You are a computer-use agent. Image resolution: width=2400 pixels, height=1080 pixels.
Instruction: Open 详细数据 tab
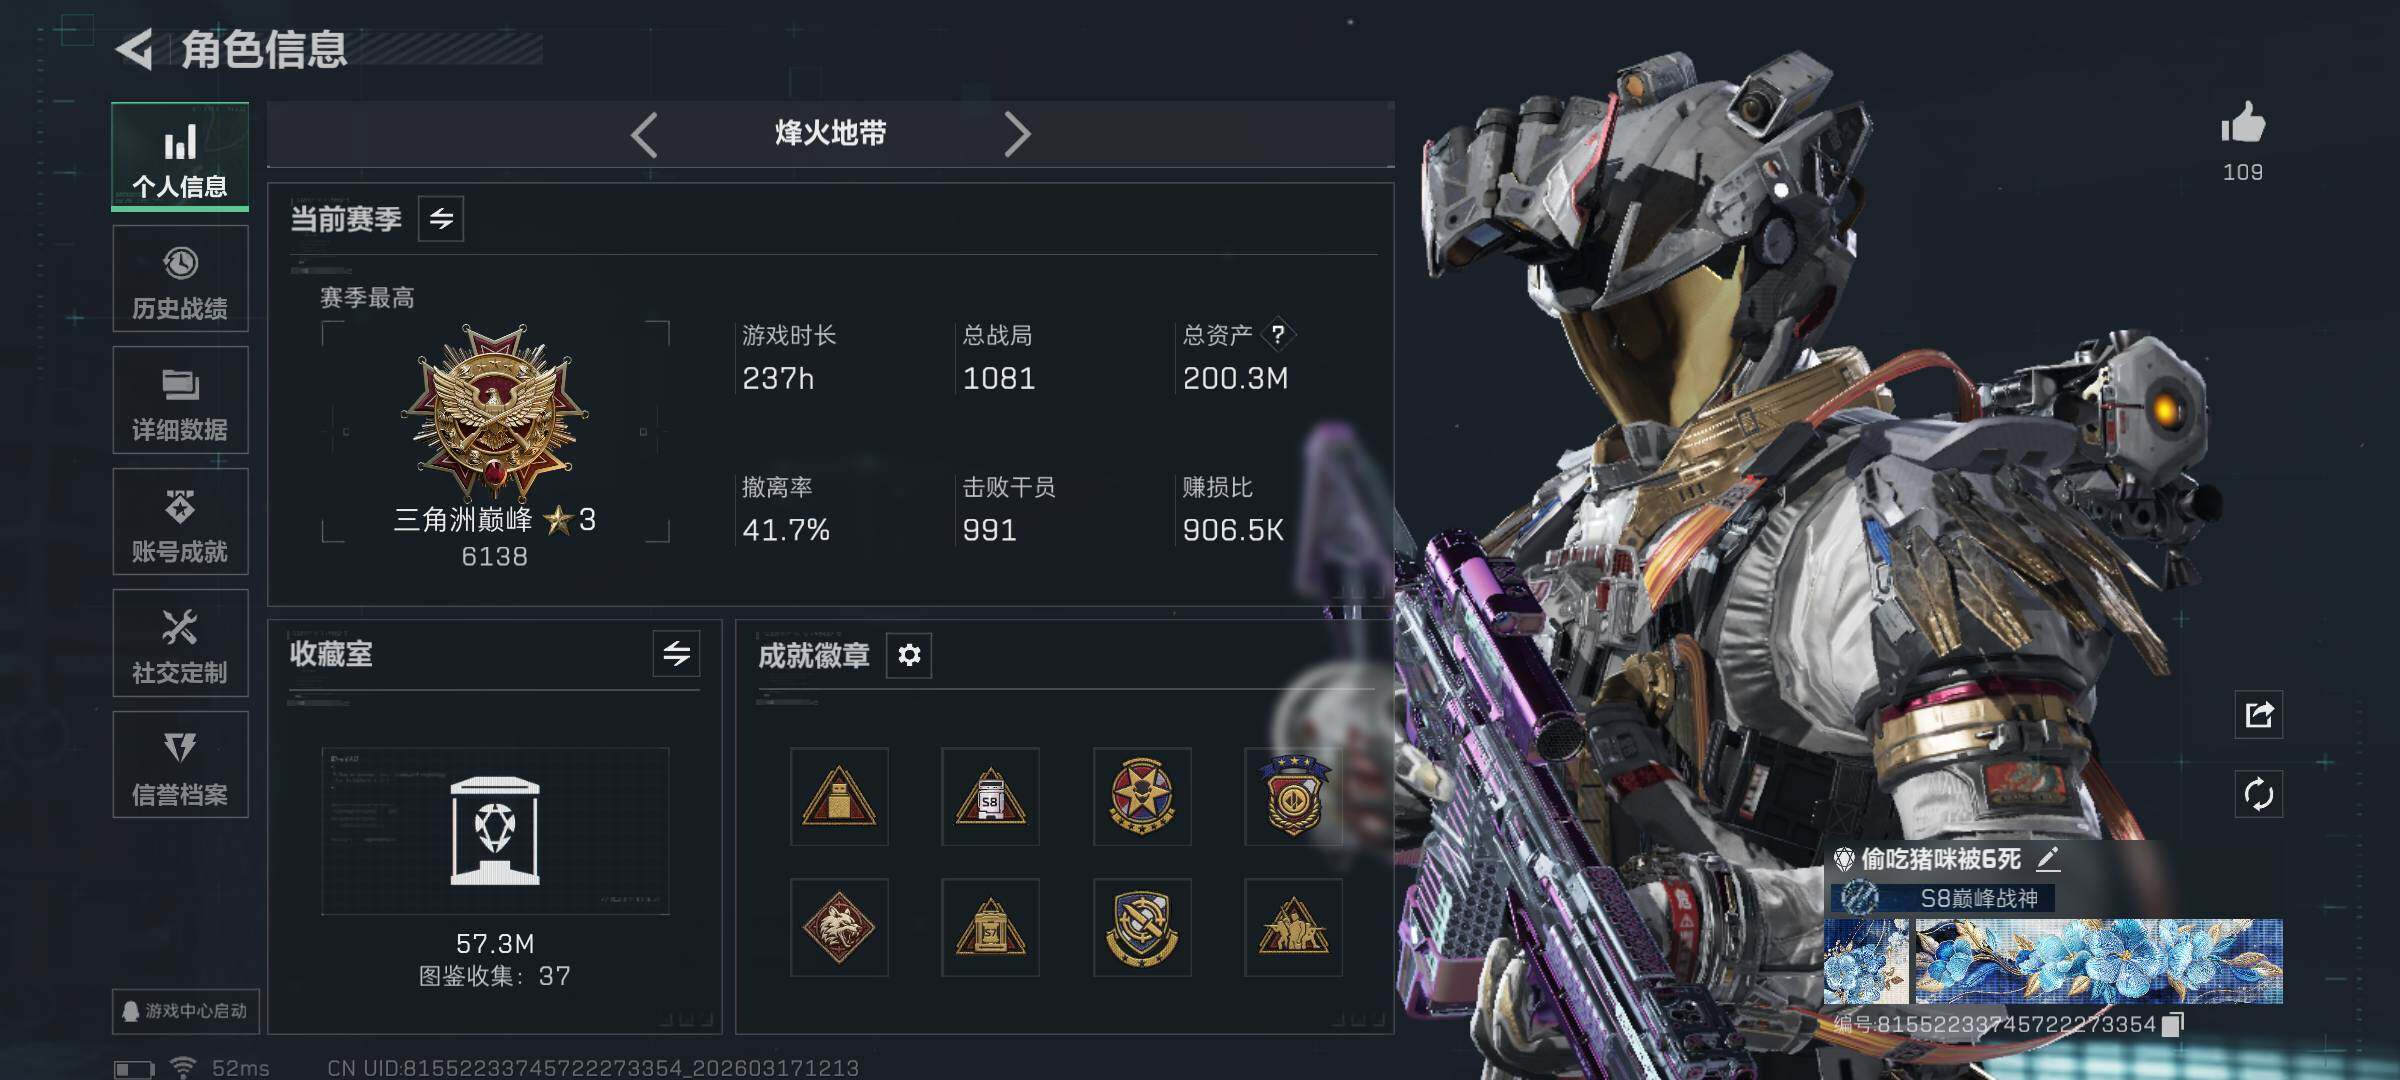pyautogui.click(x=180, y=400)
